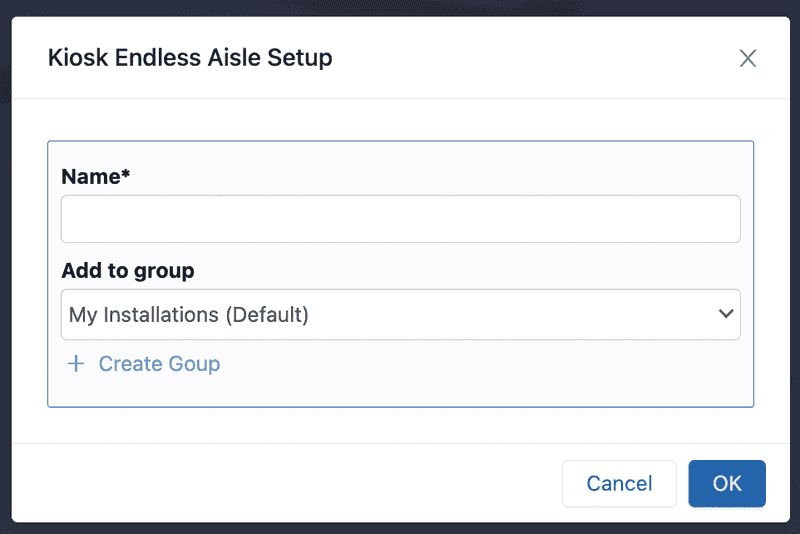The width and height of the screenshot is (800, 534).
Task: Expand group list via the down arrow
Action: point(726,314)
